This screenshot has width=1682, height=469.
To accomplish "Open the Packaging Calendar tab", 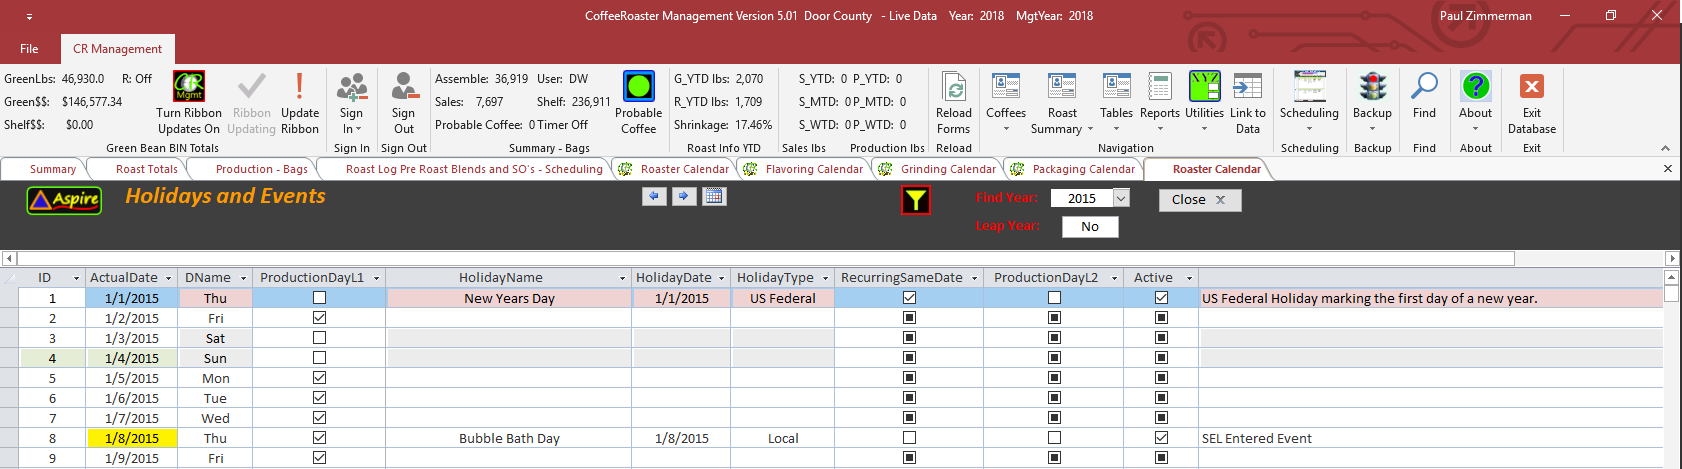I will [1073, 169].
